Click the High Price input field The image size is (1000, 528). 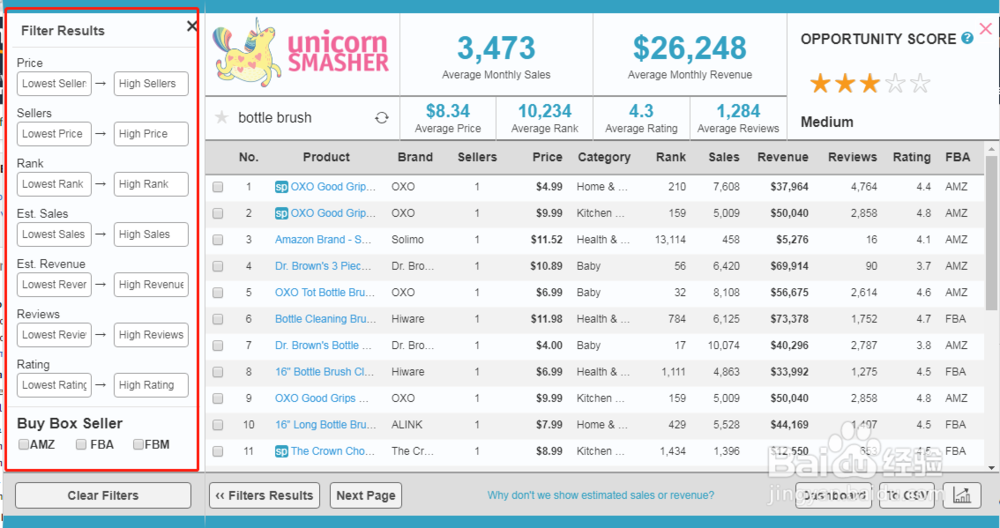(151, 134)
